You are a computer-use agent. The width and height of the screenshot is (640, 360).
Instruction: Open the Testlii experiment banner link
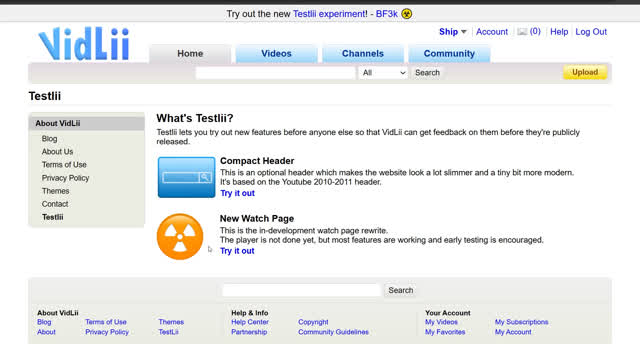click(x=329, y=14)
